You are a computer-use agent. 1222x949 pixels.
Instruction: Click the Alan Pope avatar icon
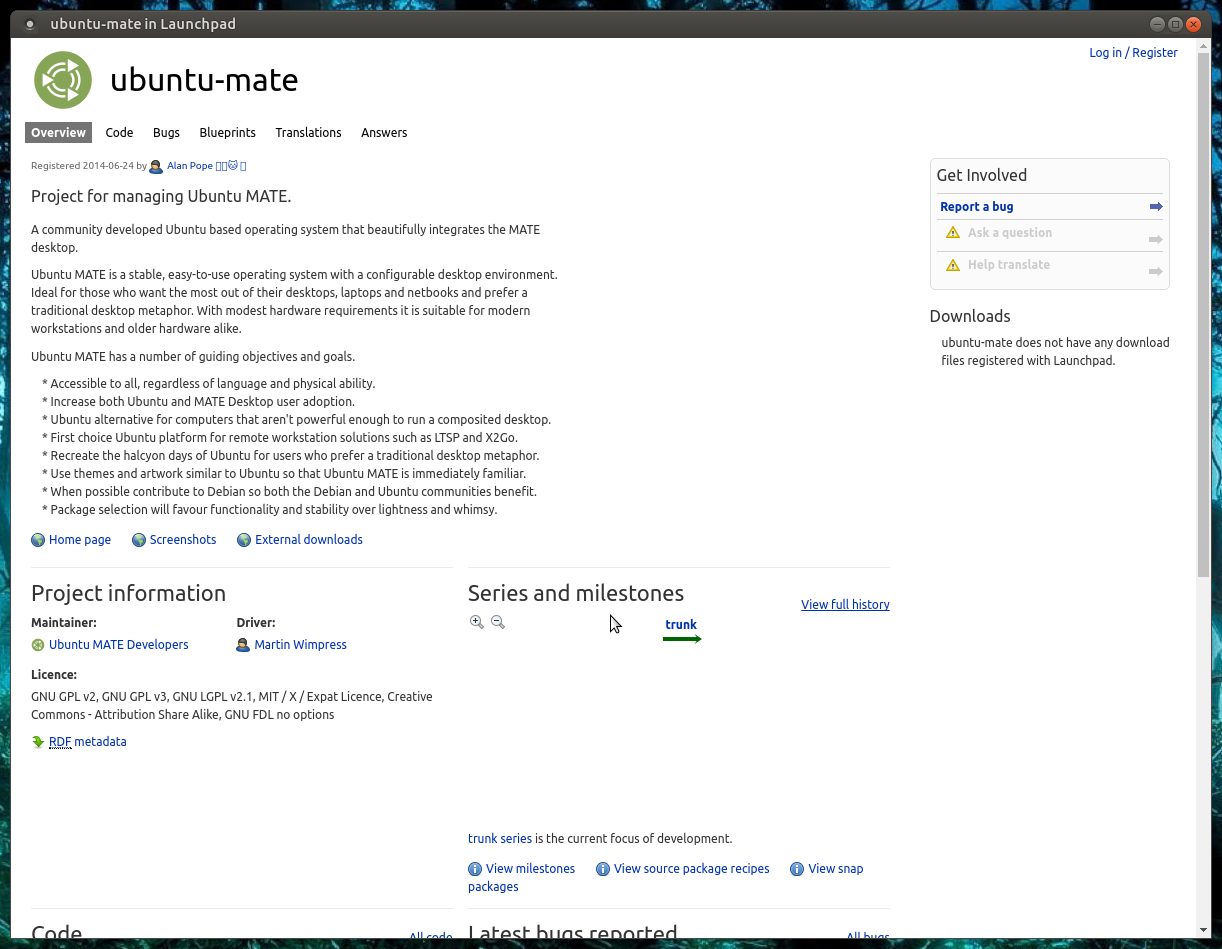click(x=156, y=166)
